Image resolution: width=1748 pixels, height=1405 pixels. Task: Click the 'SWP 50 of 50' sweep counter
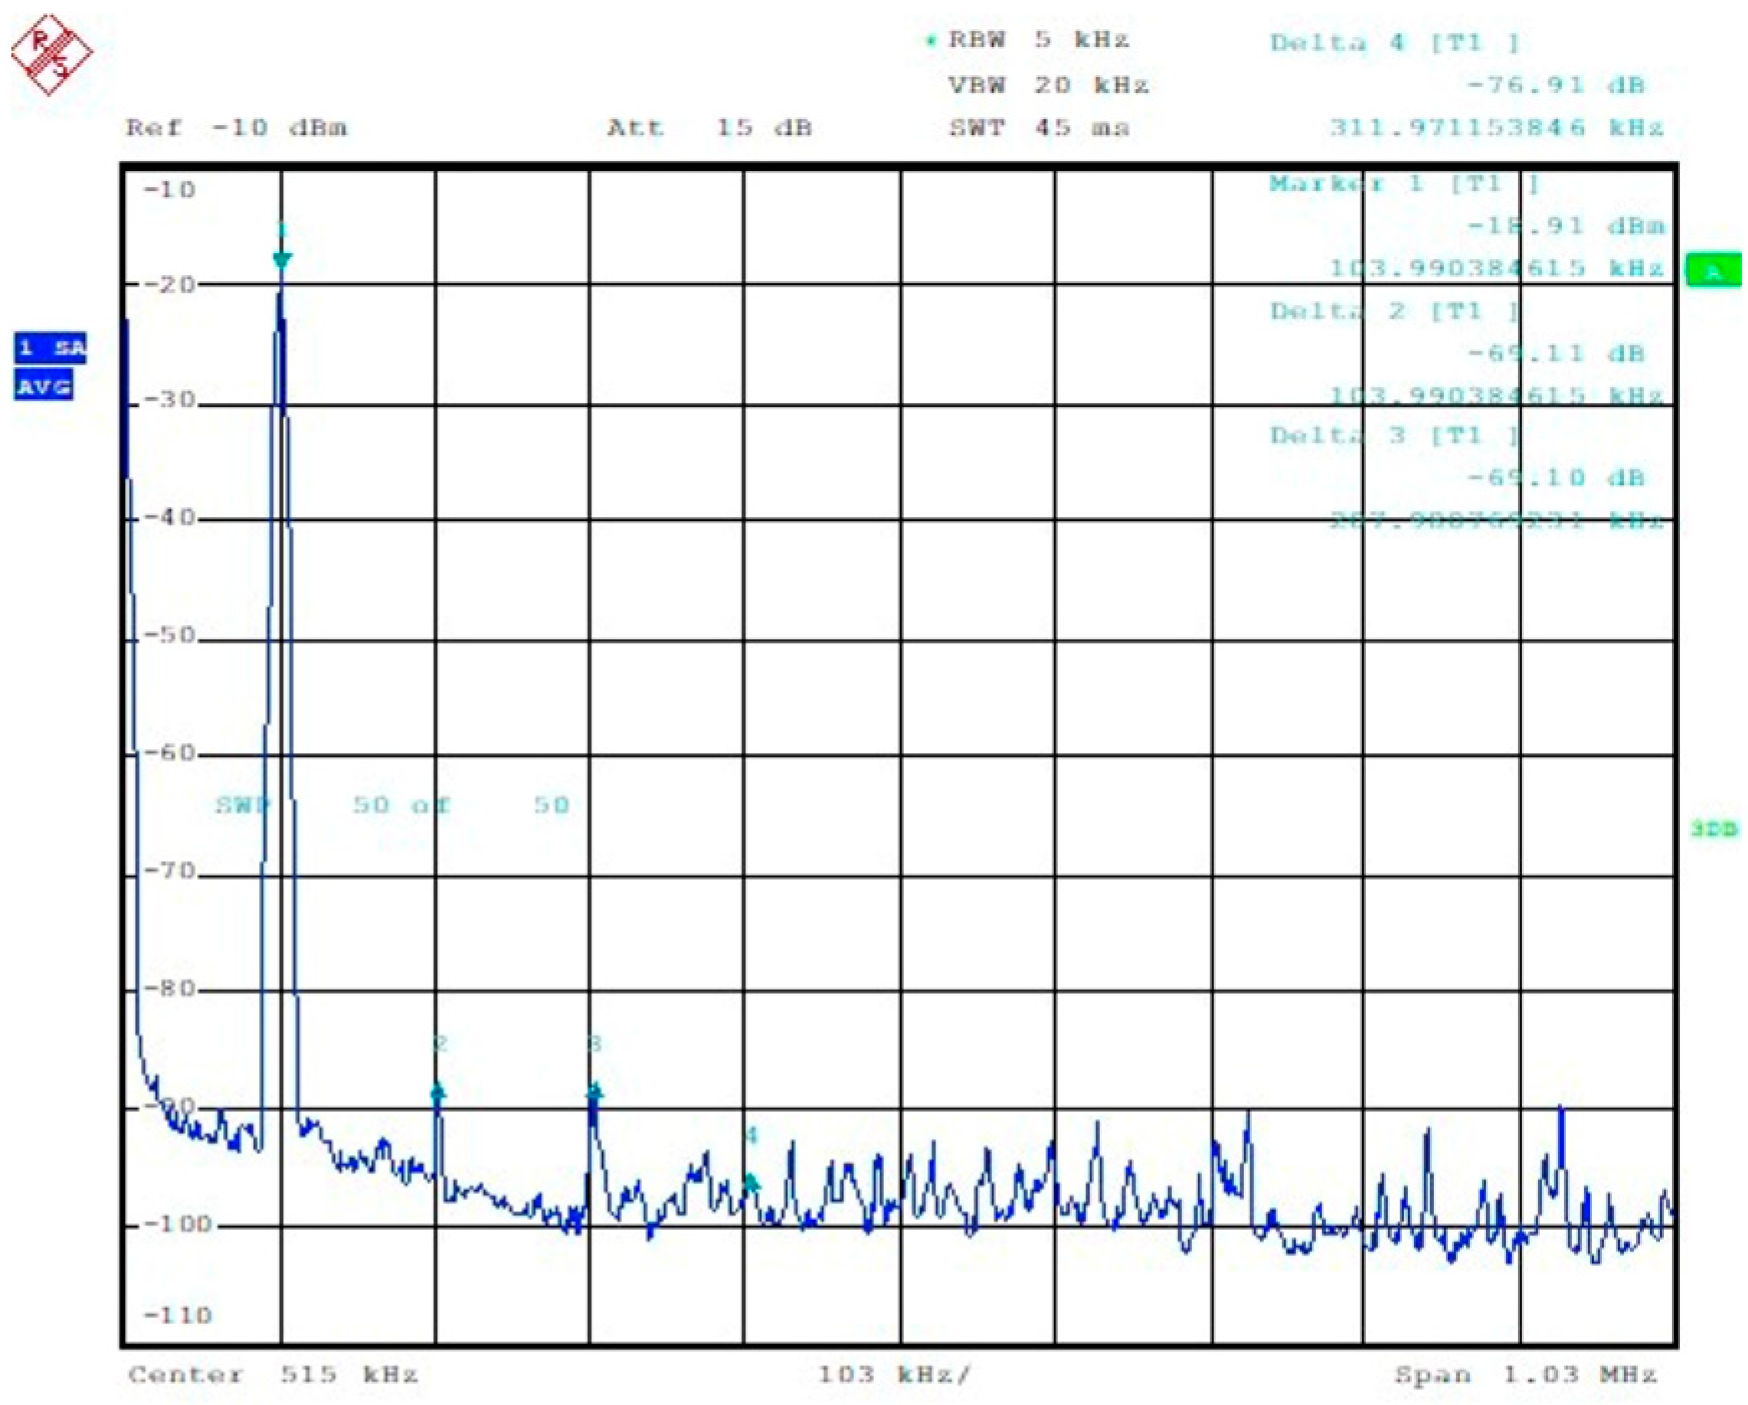coord(393,805)
